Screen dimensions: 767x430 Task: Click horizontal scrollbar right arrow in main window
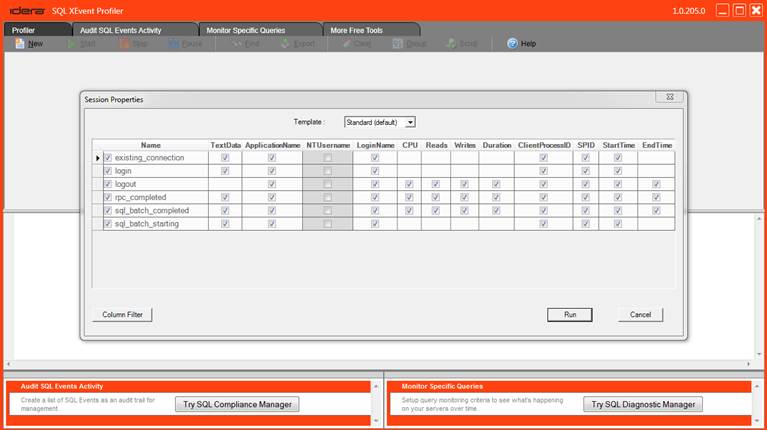pyautogui.click(x=748, y=364)
